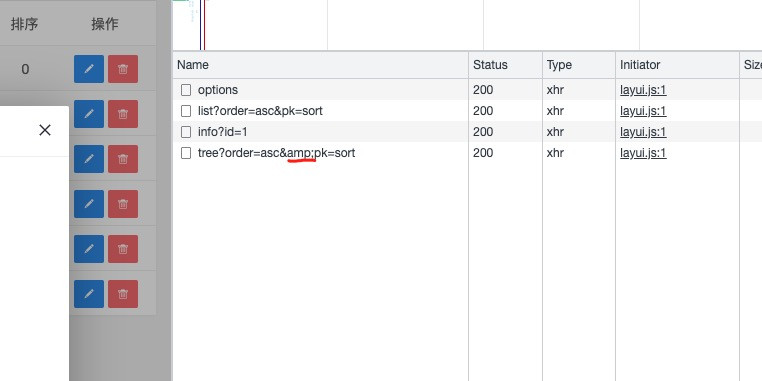
Task: Click the red trash icon in the first row
Action: tap(123, 69)
